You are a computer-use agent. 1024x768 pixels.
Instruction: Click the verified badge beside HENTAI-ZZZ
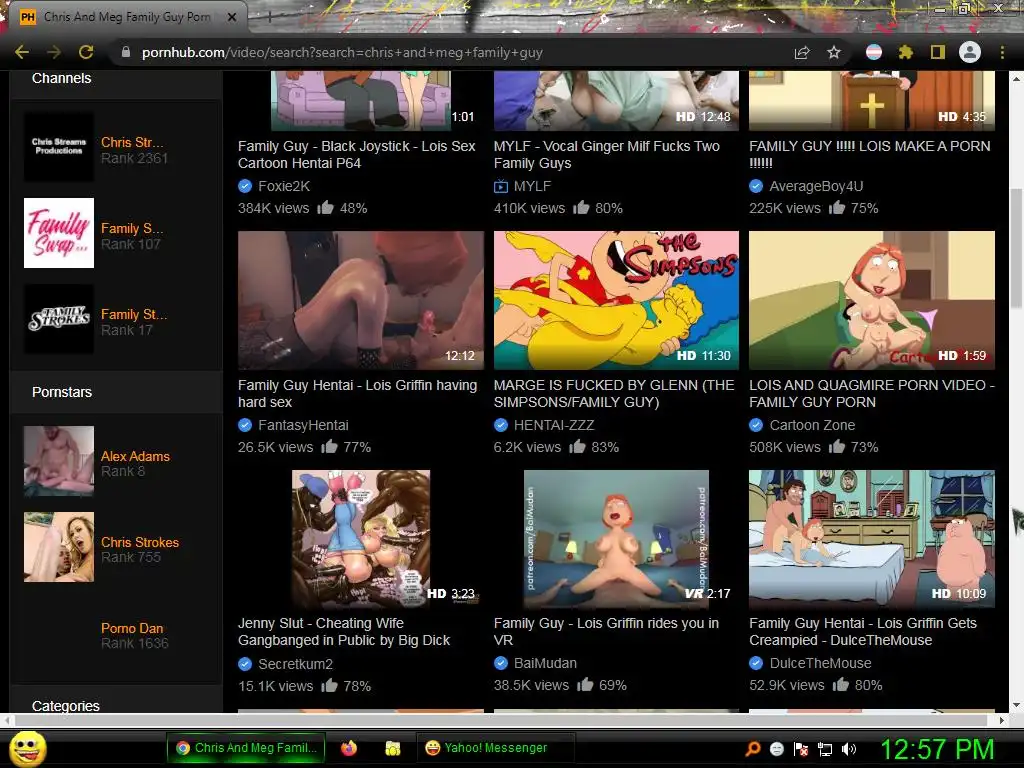501,425
